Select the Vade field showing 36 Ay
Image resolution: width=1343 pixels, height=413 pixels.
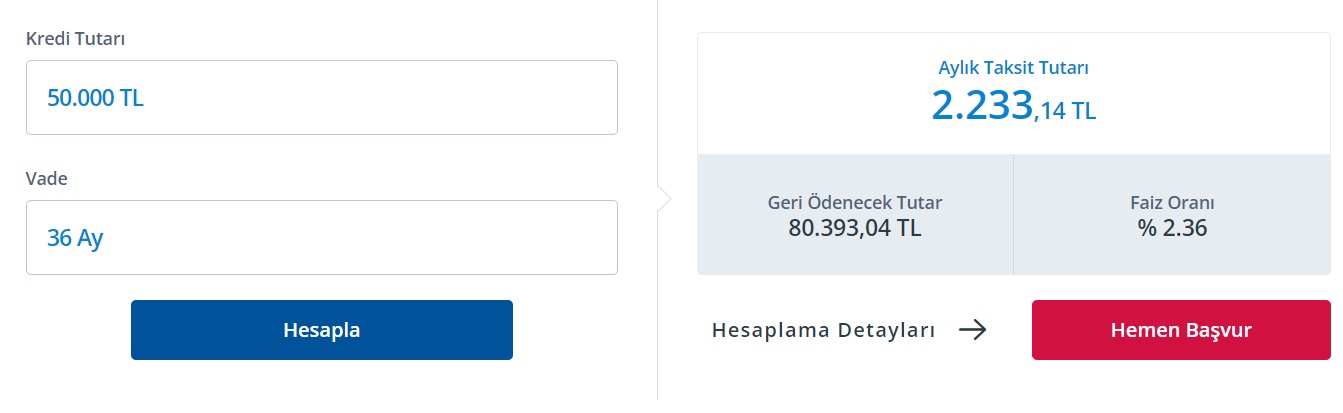321,237
